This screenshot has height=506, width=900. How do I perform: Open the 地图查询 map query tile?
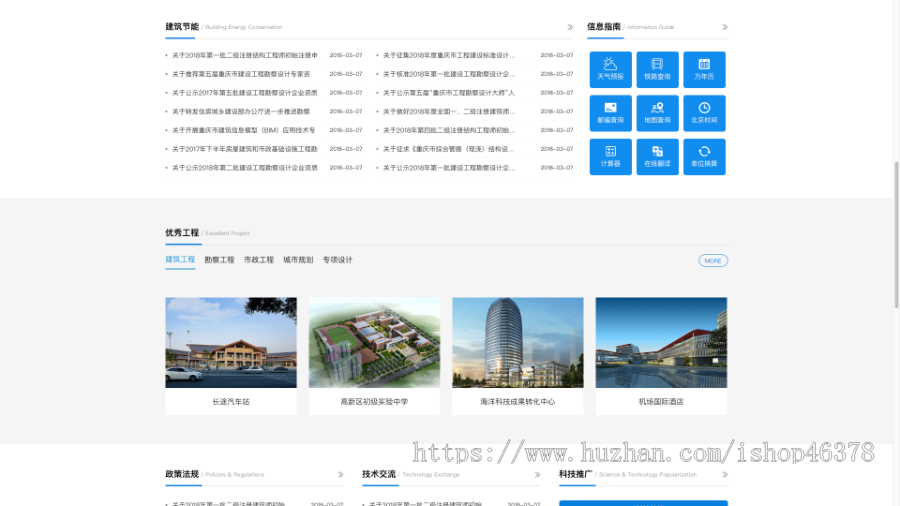(x=657, y=113)
